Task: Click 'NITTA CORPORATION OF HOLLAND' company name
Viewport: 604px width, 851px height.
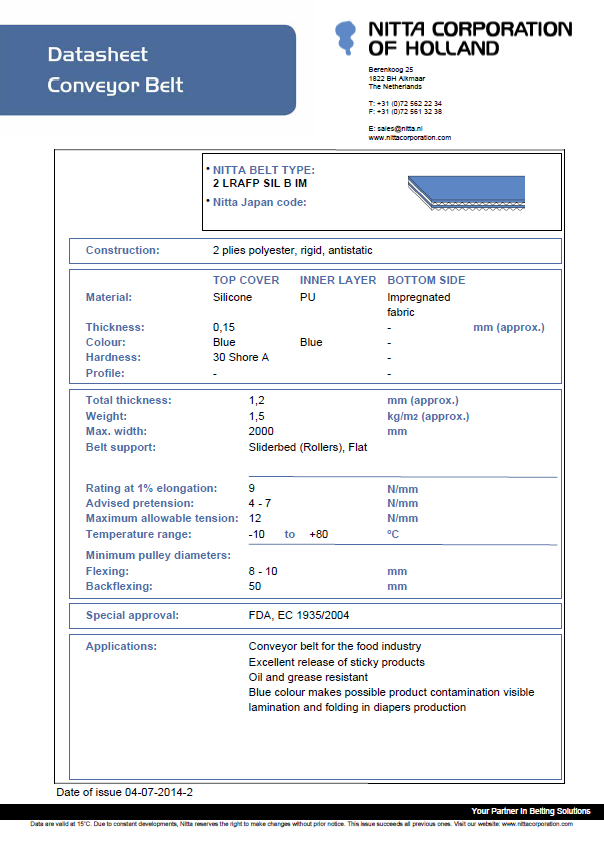Action: [470, 39]
